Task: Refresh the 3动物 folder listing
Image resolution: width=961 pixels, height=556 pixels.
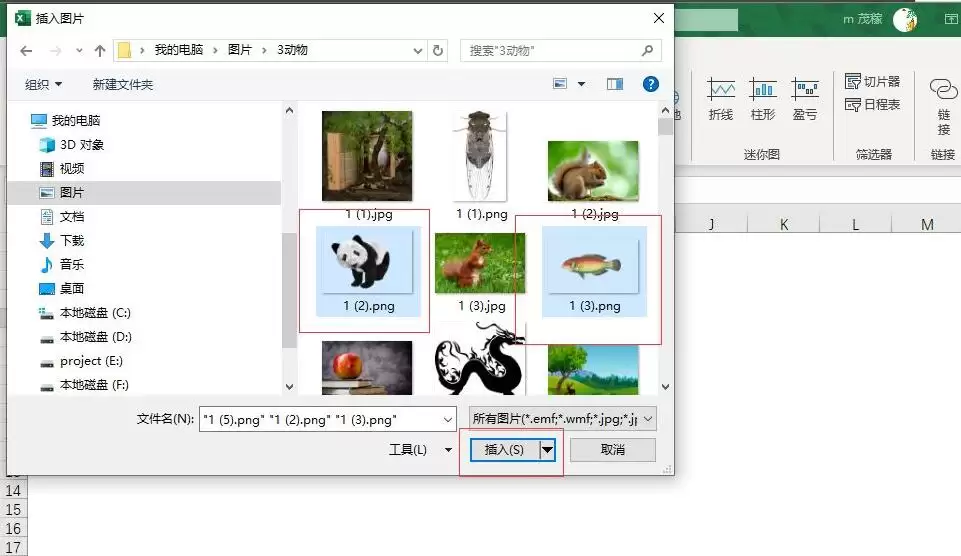Action: [438, 50]
